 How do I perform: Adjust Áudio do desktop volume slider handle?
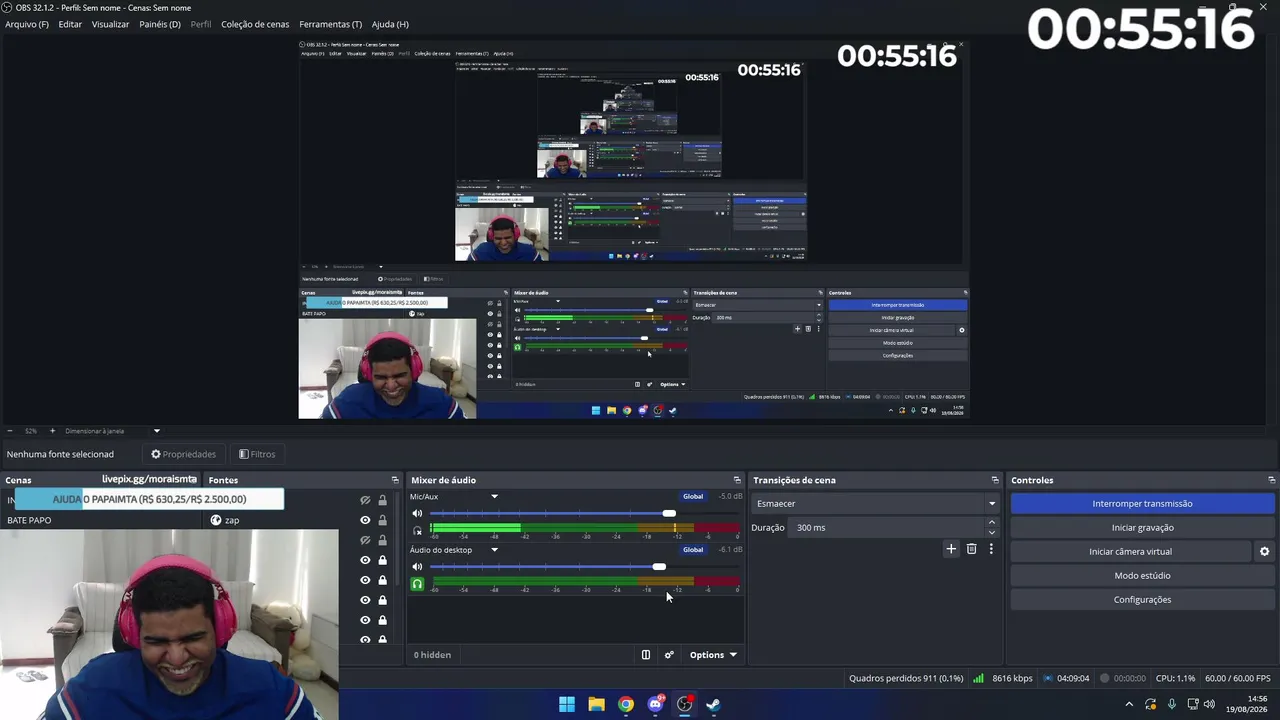point(659,567)
